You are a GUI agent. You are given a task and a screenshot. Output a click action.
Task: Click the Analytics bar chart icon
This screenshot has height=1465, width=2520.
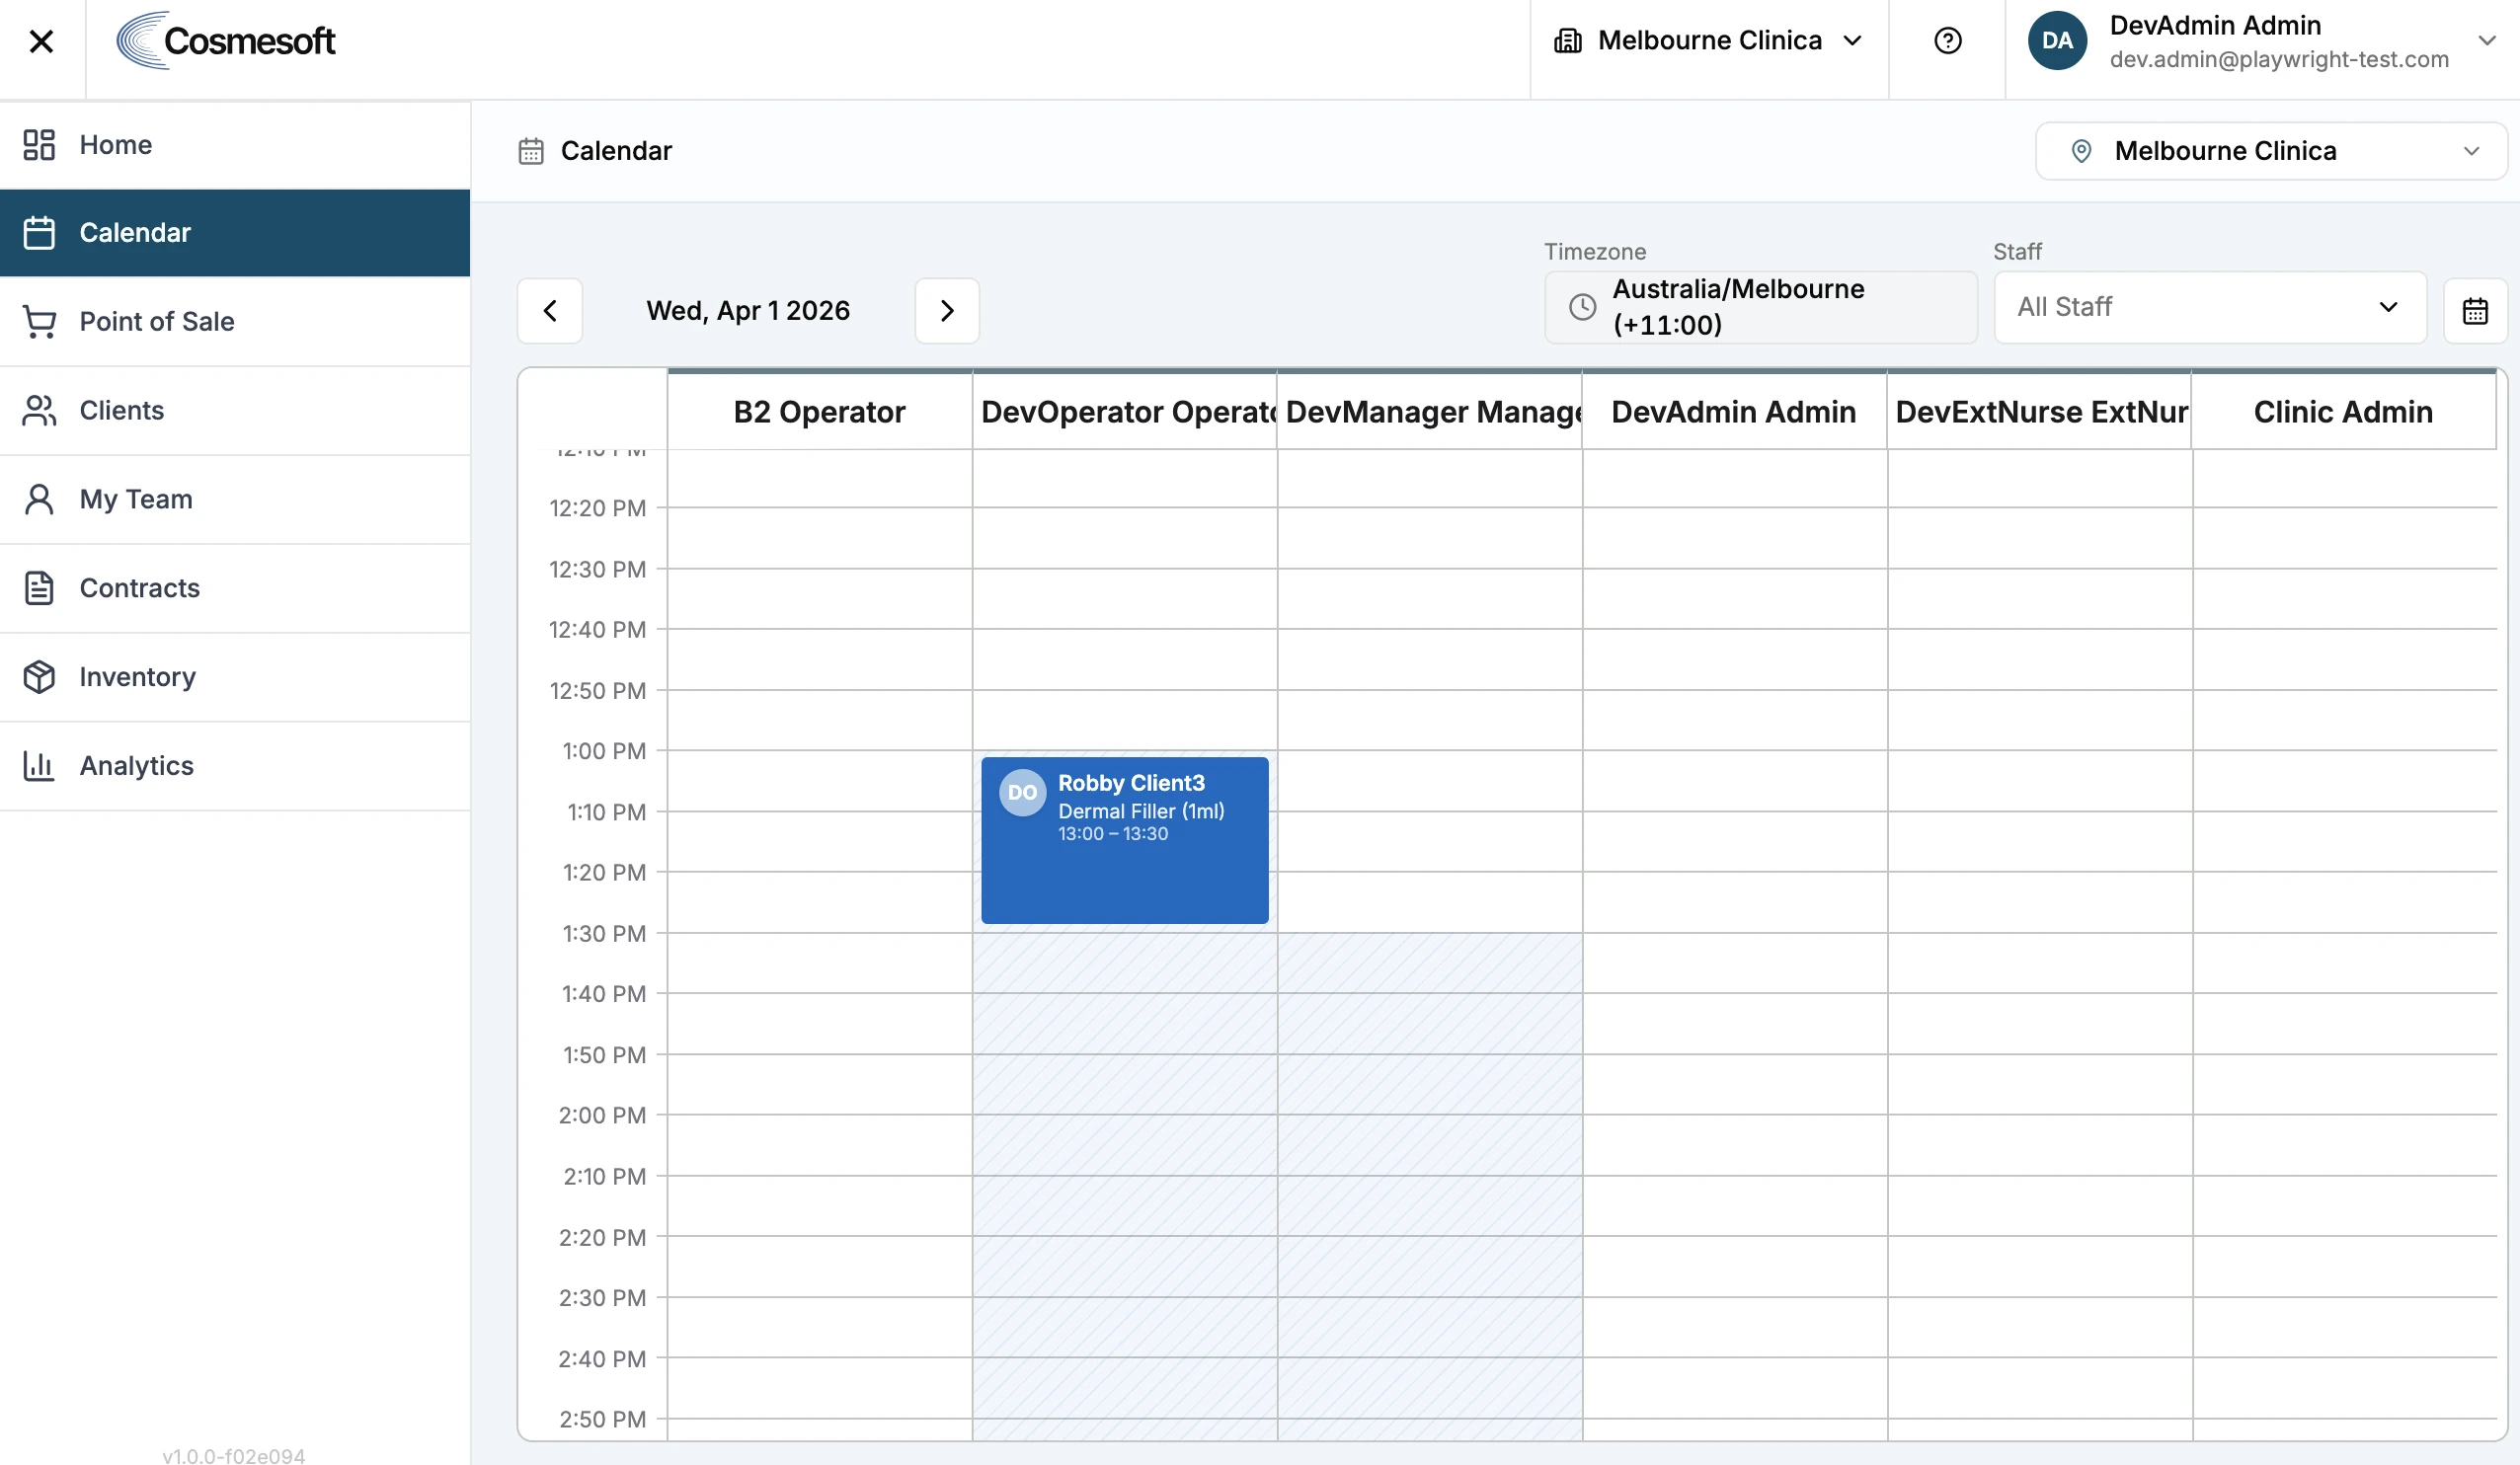(x=39, y=766)
